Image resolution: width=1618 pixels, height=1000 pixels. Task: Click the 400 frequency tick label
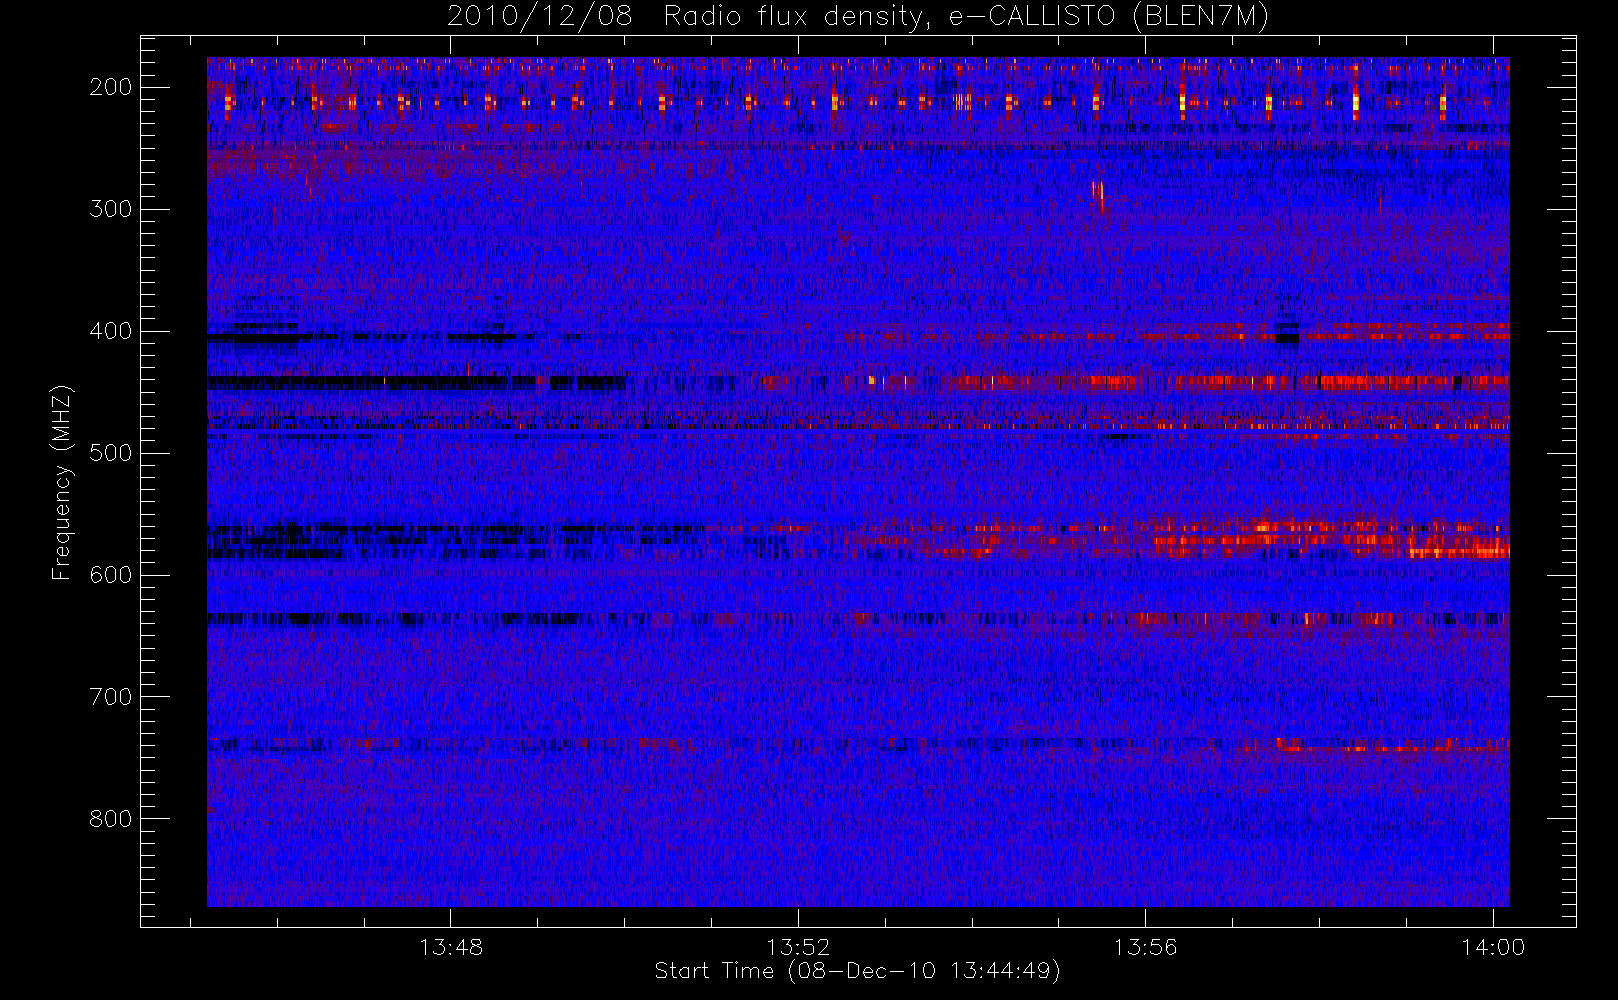(x=111, y=331)
